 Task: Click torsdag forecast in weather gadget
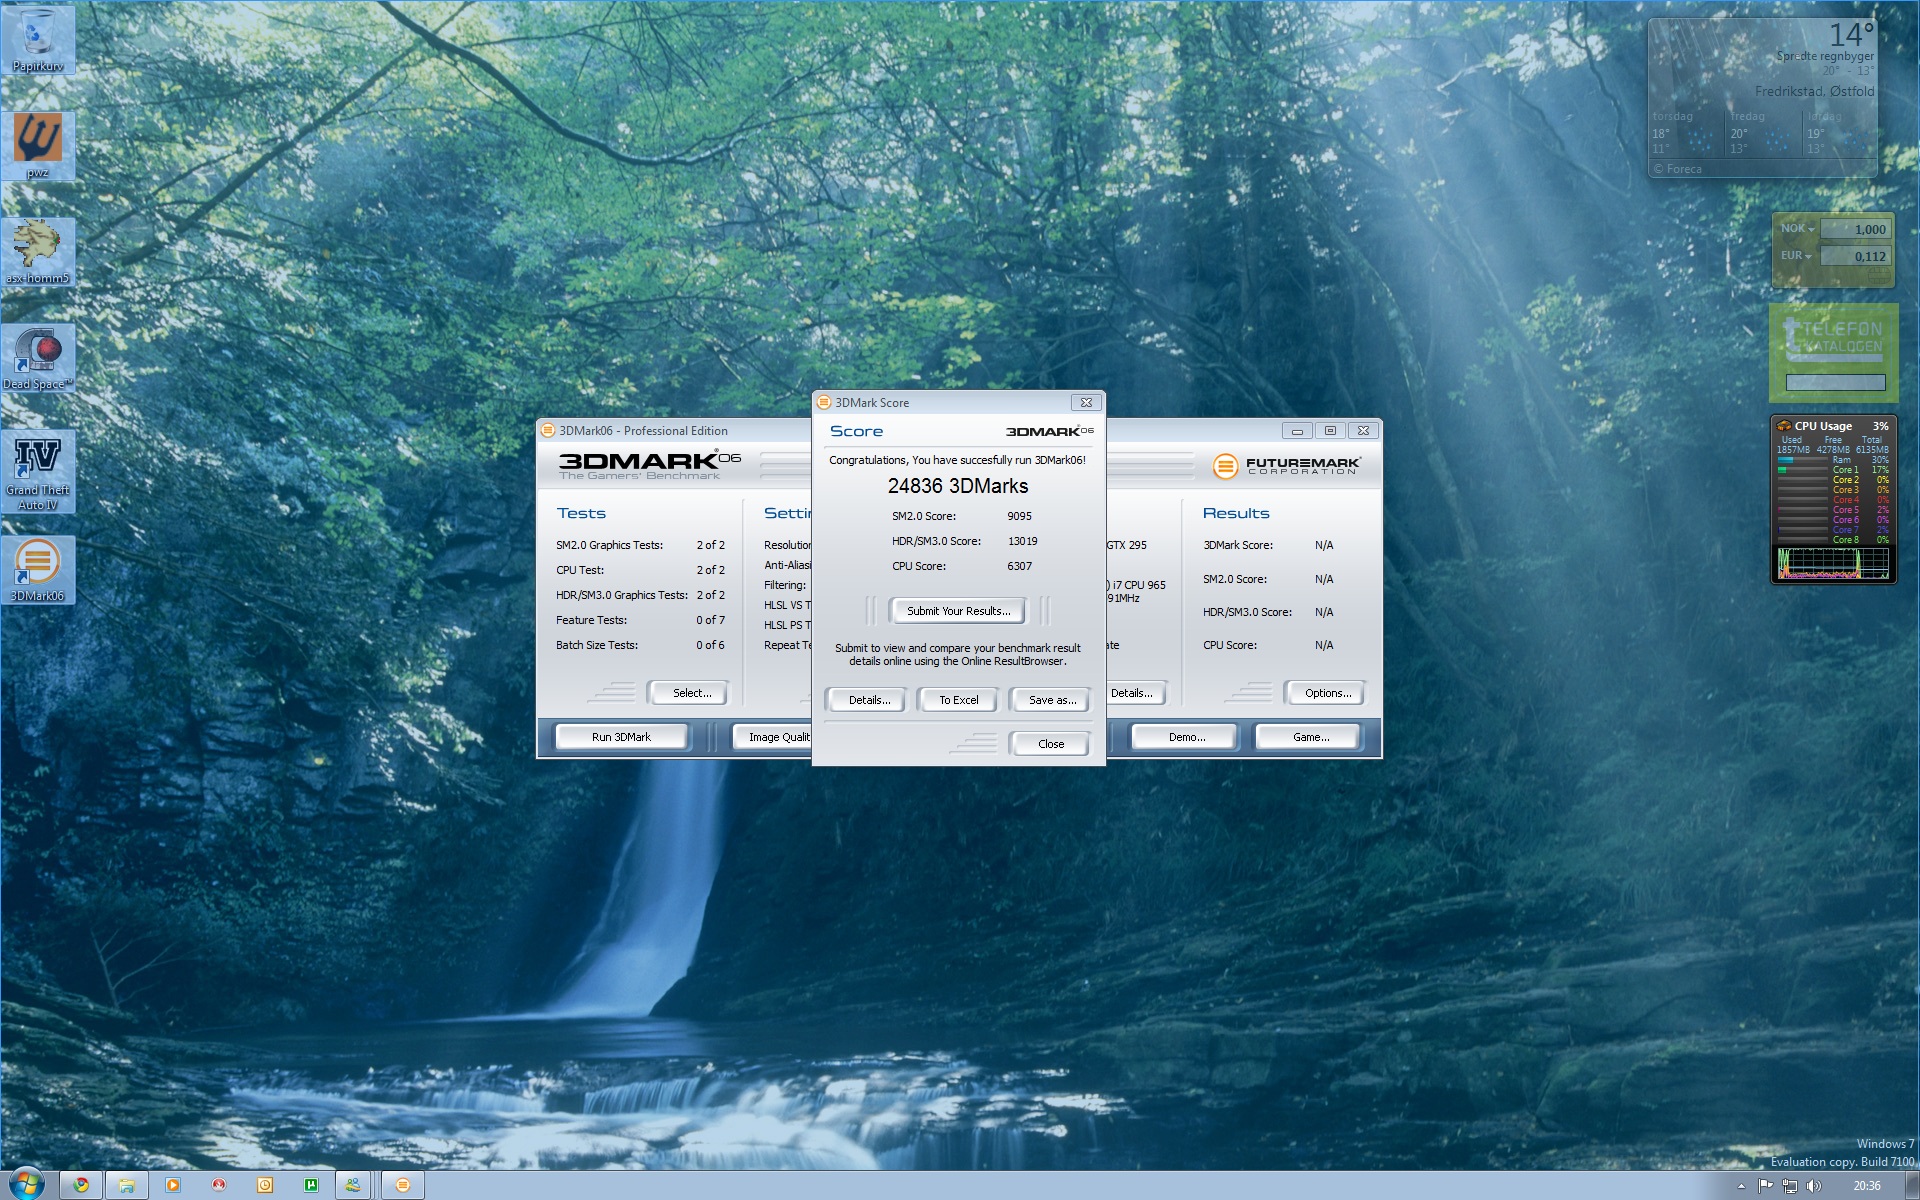click(1686, 133)
